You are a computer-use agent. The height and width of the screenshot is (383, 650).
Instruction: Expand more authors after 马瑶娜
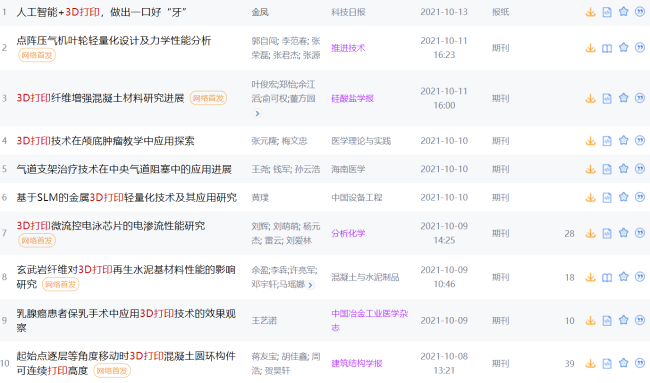[310, 285]
